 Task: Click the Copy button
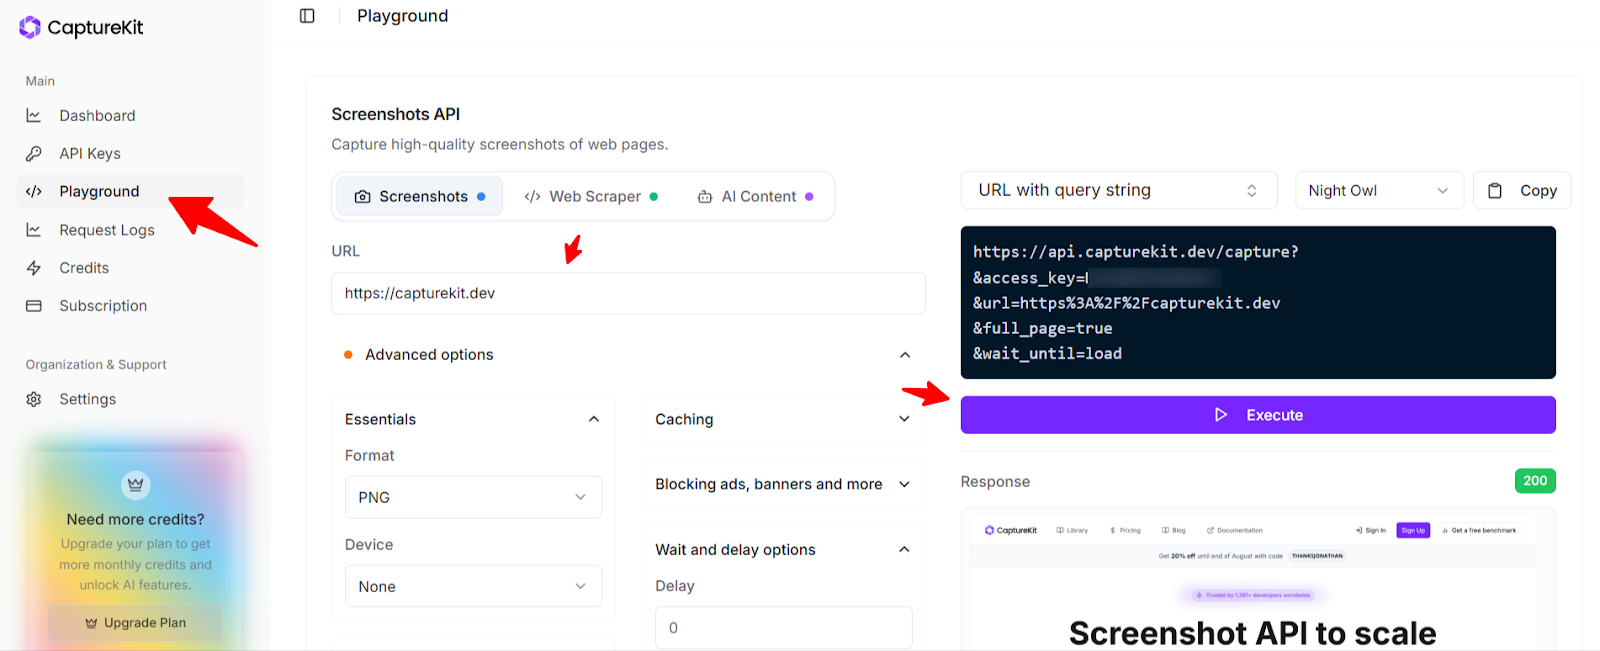click(x=1522, y=190)
